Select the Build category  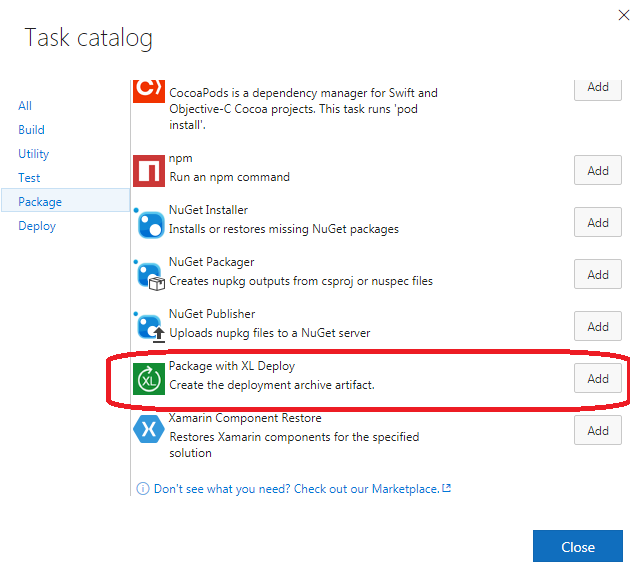[31, 130]
